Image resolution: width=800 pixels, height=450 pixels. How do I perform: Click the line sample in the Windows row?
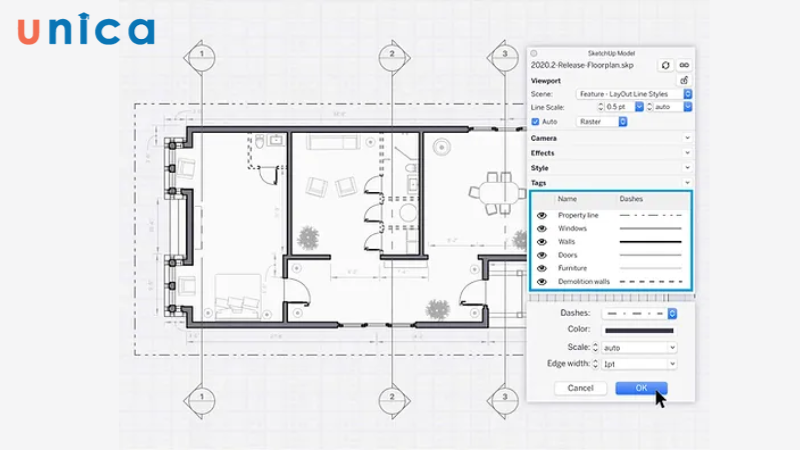pos(651,229)
